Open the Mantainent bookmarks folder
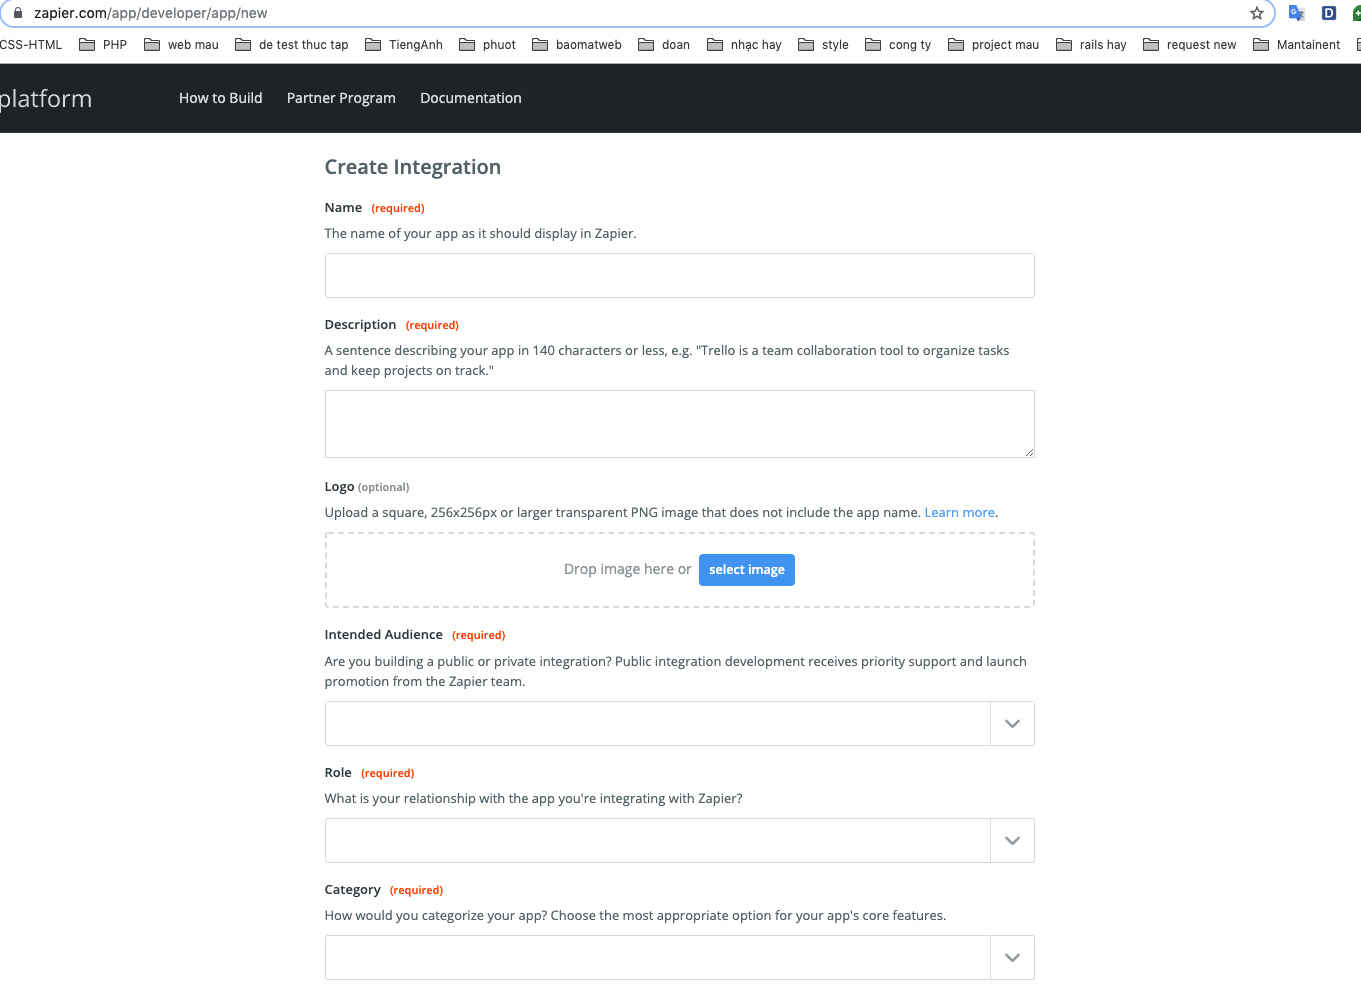This screenshot has height=988, width=1361. 1296,45
